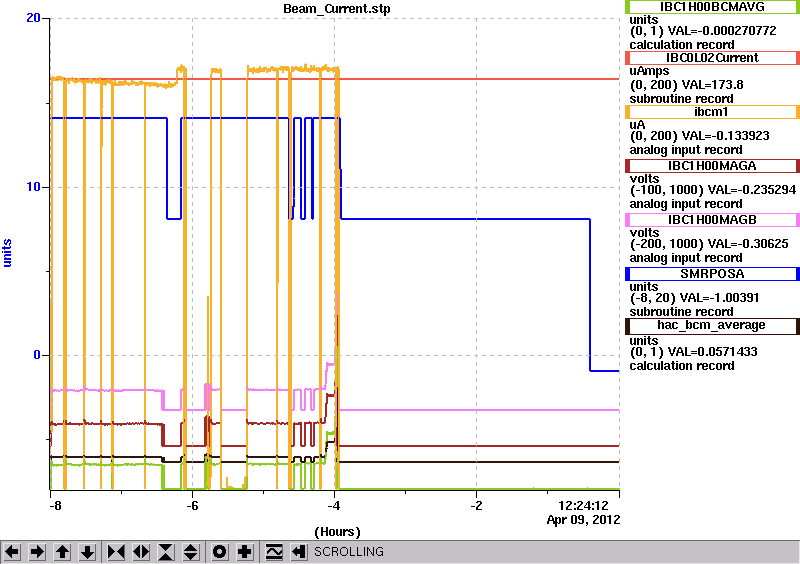
Task: Click the SCROLLING status text
Action: (x=348, y=552)
